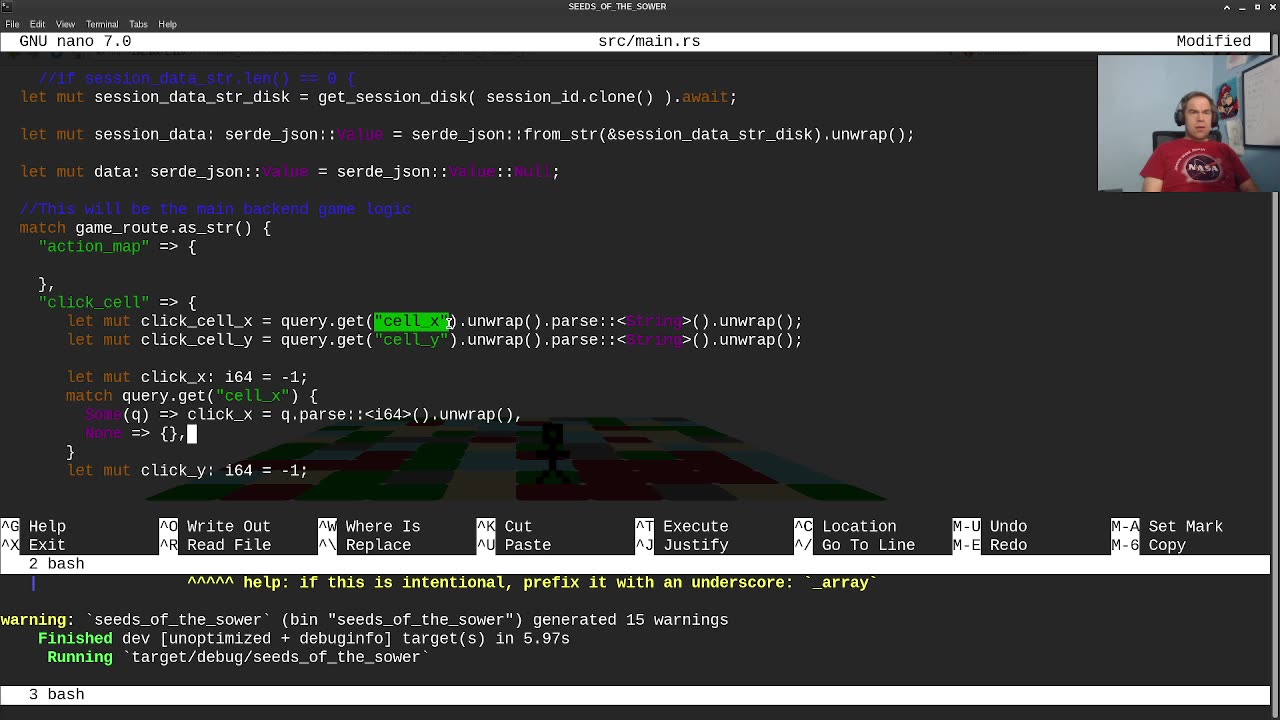
Task: Click 'Some(q) => click_x' line
Action: [303, 414]
